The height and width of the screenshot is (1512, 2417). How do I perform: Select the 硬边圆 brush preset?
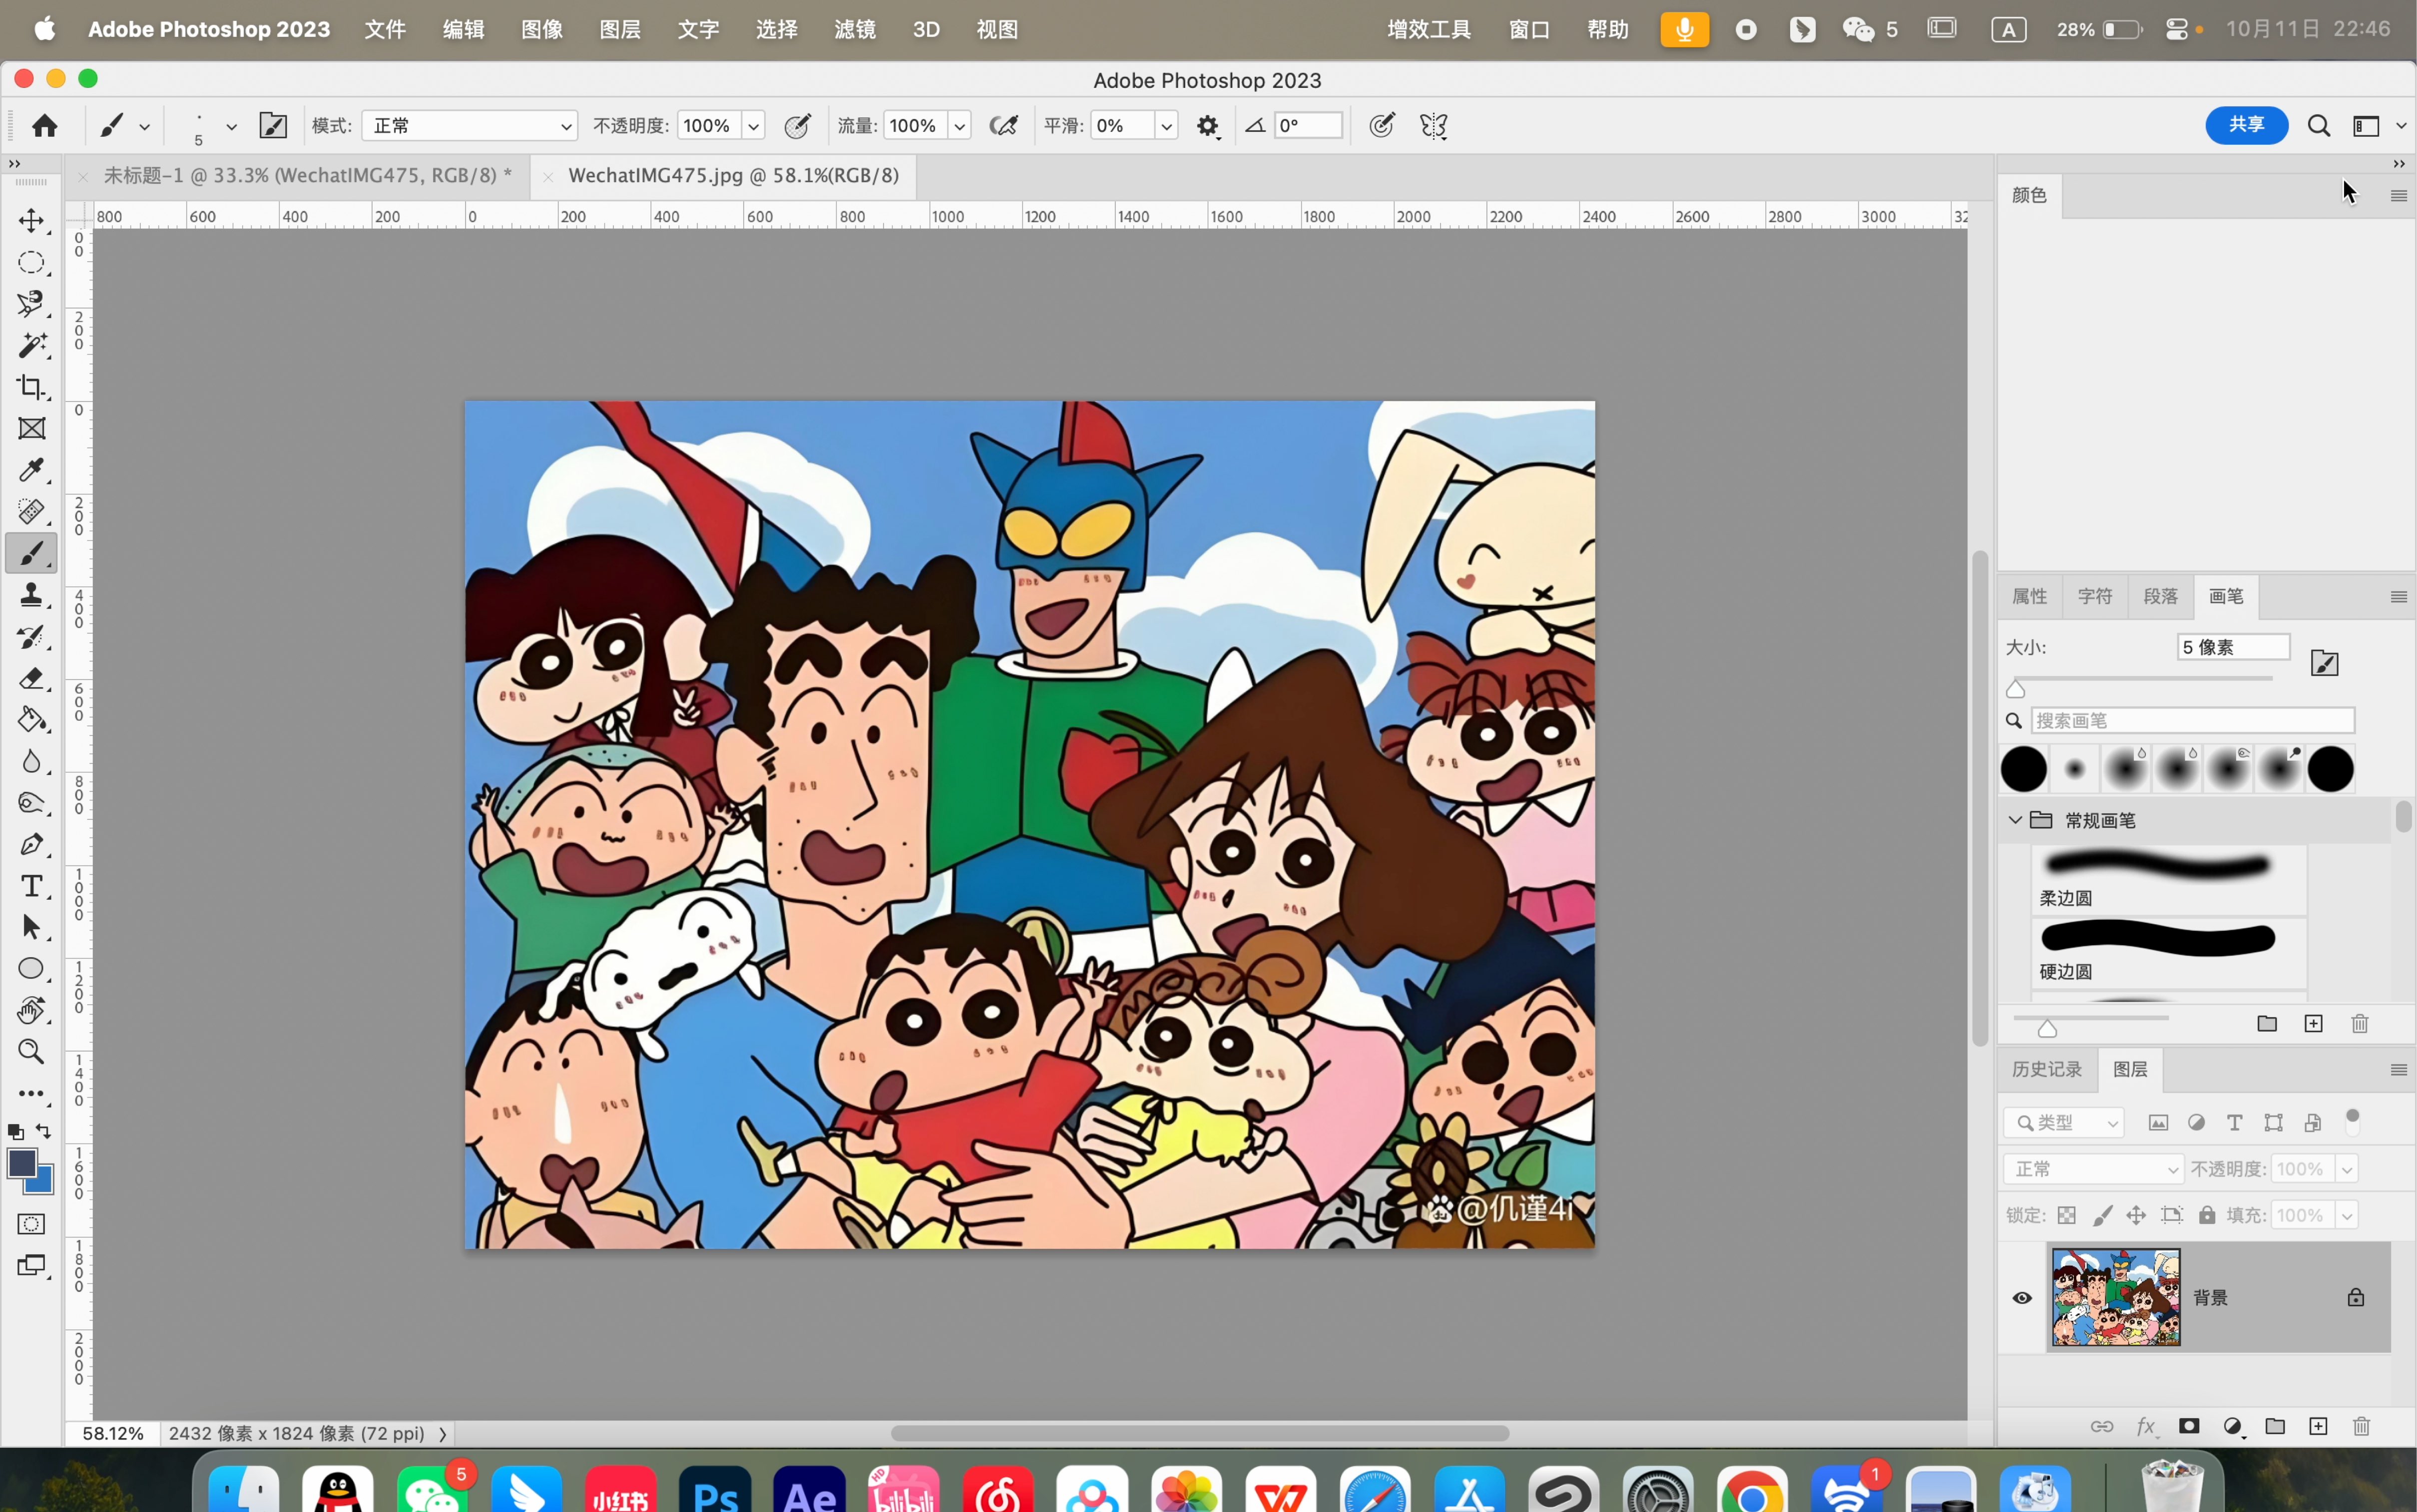coord(2169,953)
